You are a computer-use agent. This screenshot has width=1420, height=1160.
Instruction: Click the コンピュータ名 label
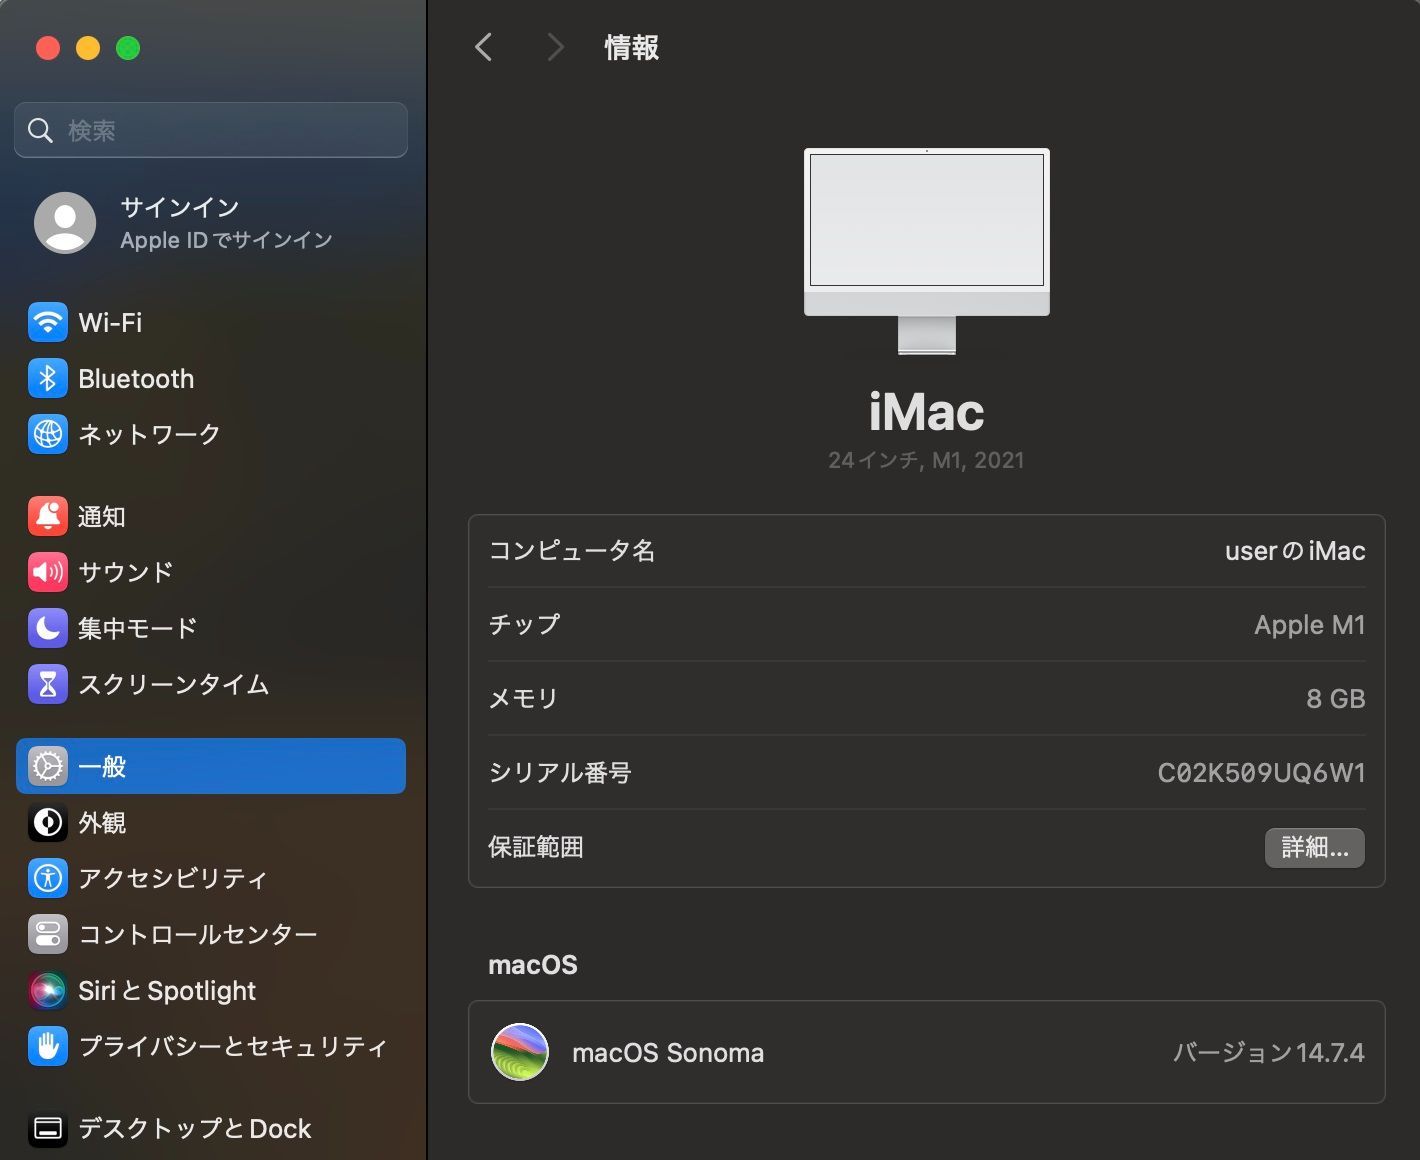[572, 551]
